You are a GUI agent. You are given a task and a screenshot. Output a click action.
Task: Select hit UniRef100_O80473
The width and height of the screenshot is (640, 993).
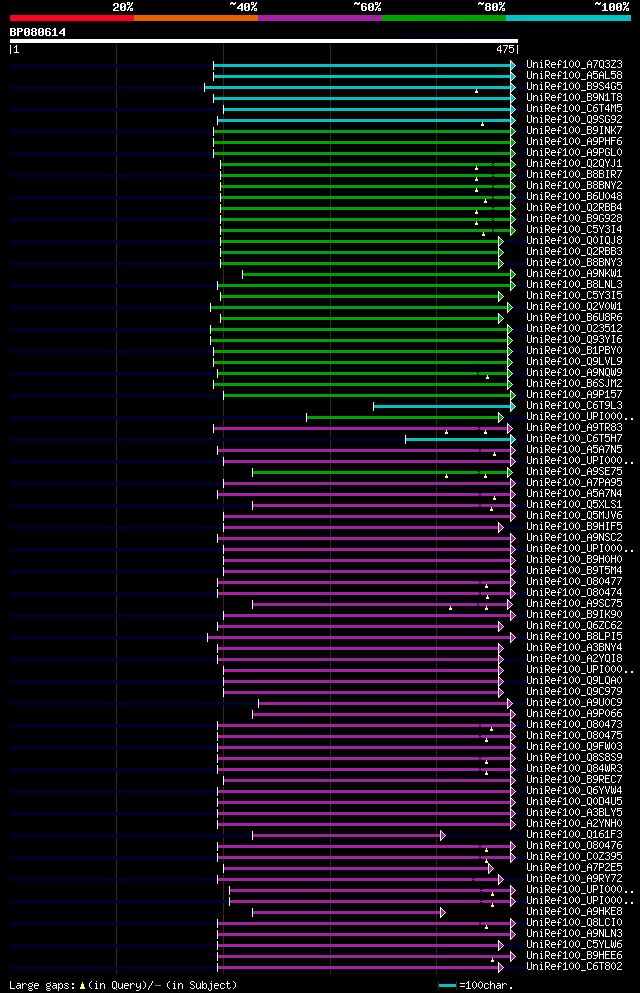tap(574, 724)
